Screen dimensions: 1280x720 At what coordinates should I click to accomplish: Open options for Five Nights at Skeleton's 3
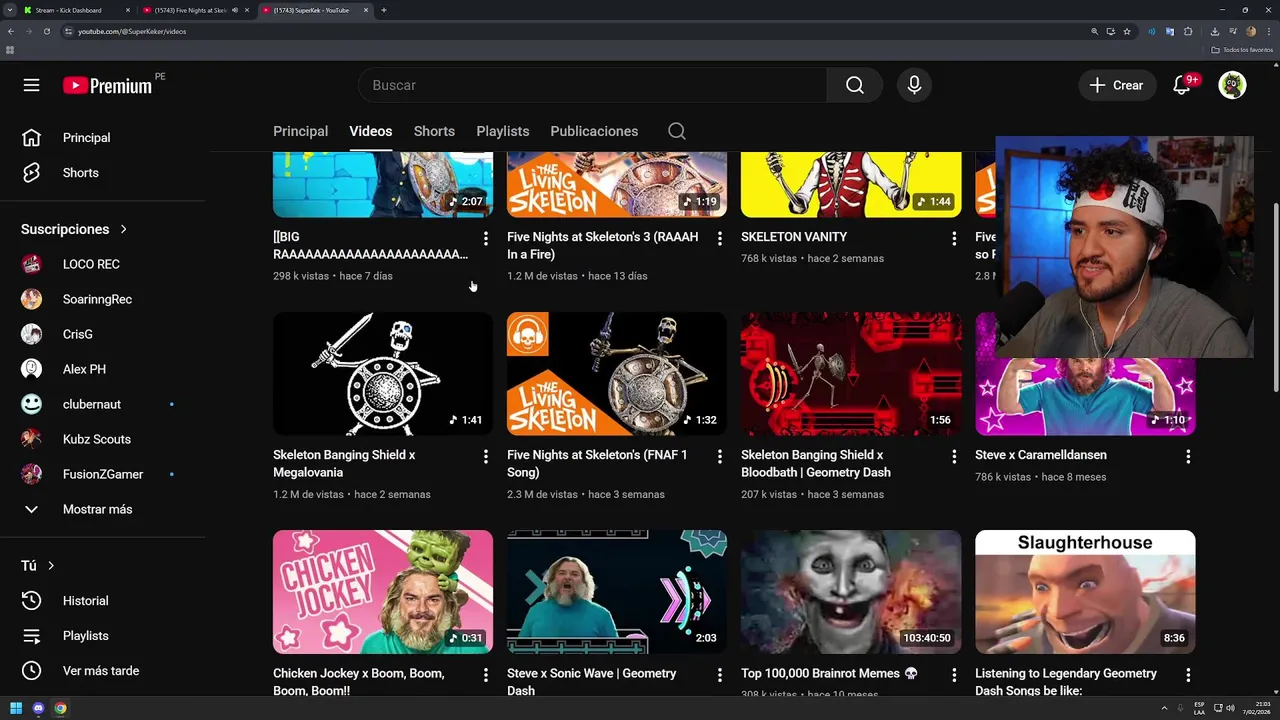click(x=720, y=238)
